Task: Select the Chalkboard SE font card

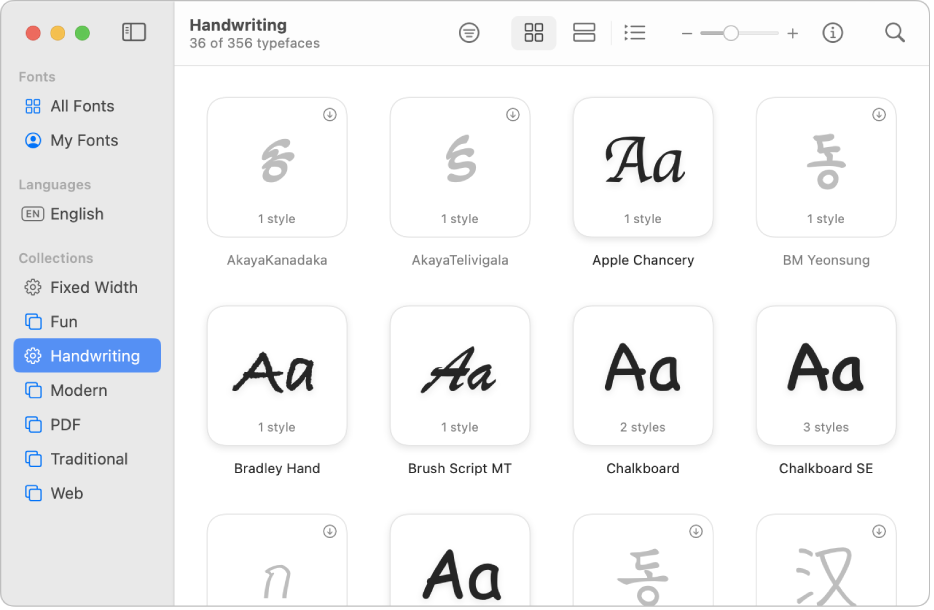Action: [x=826, y=376]
